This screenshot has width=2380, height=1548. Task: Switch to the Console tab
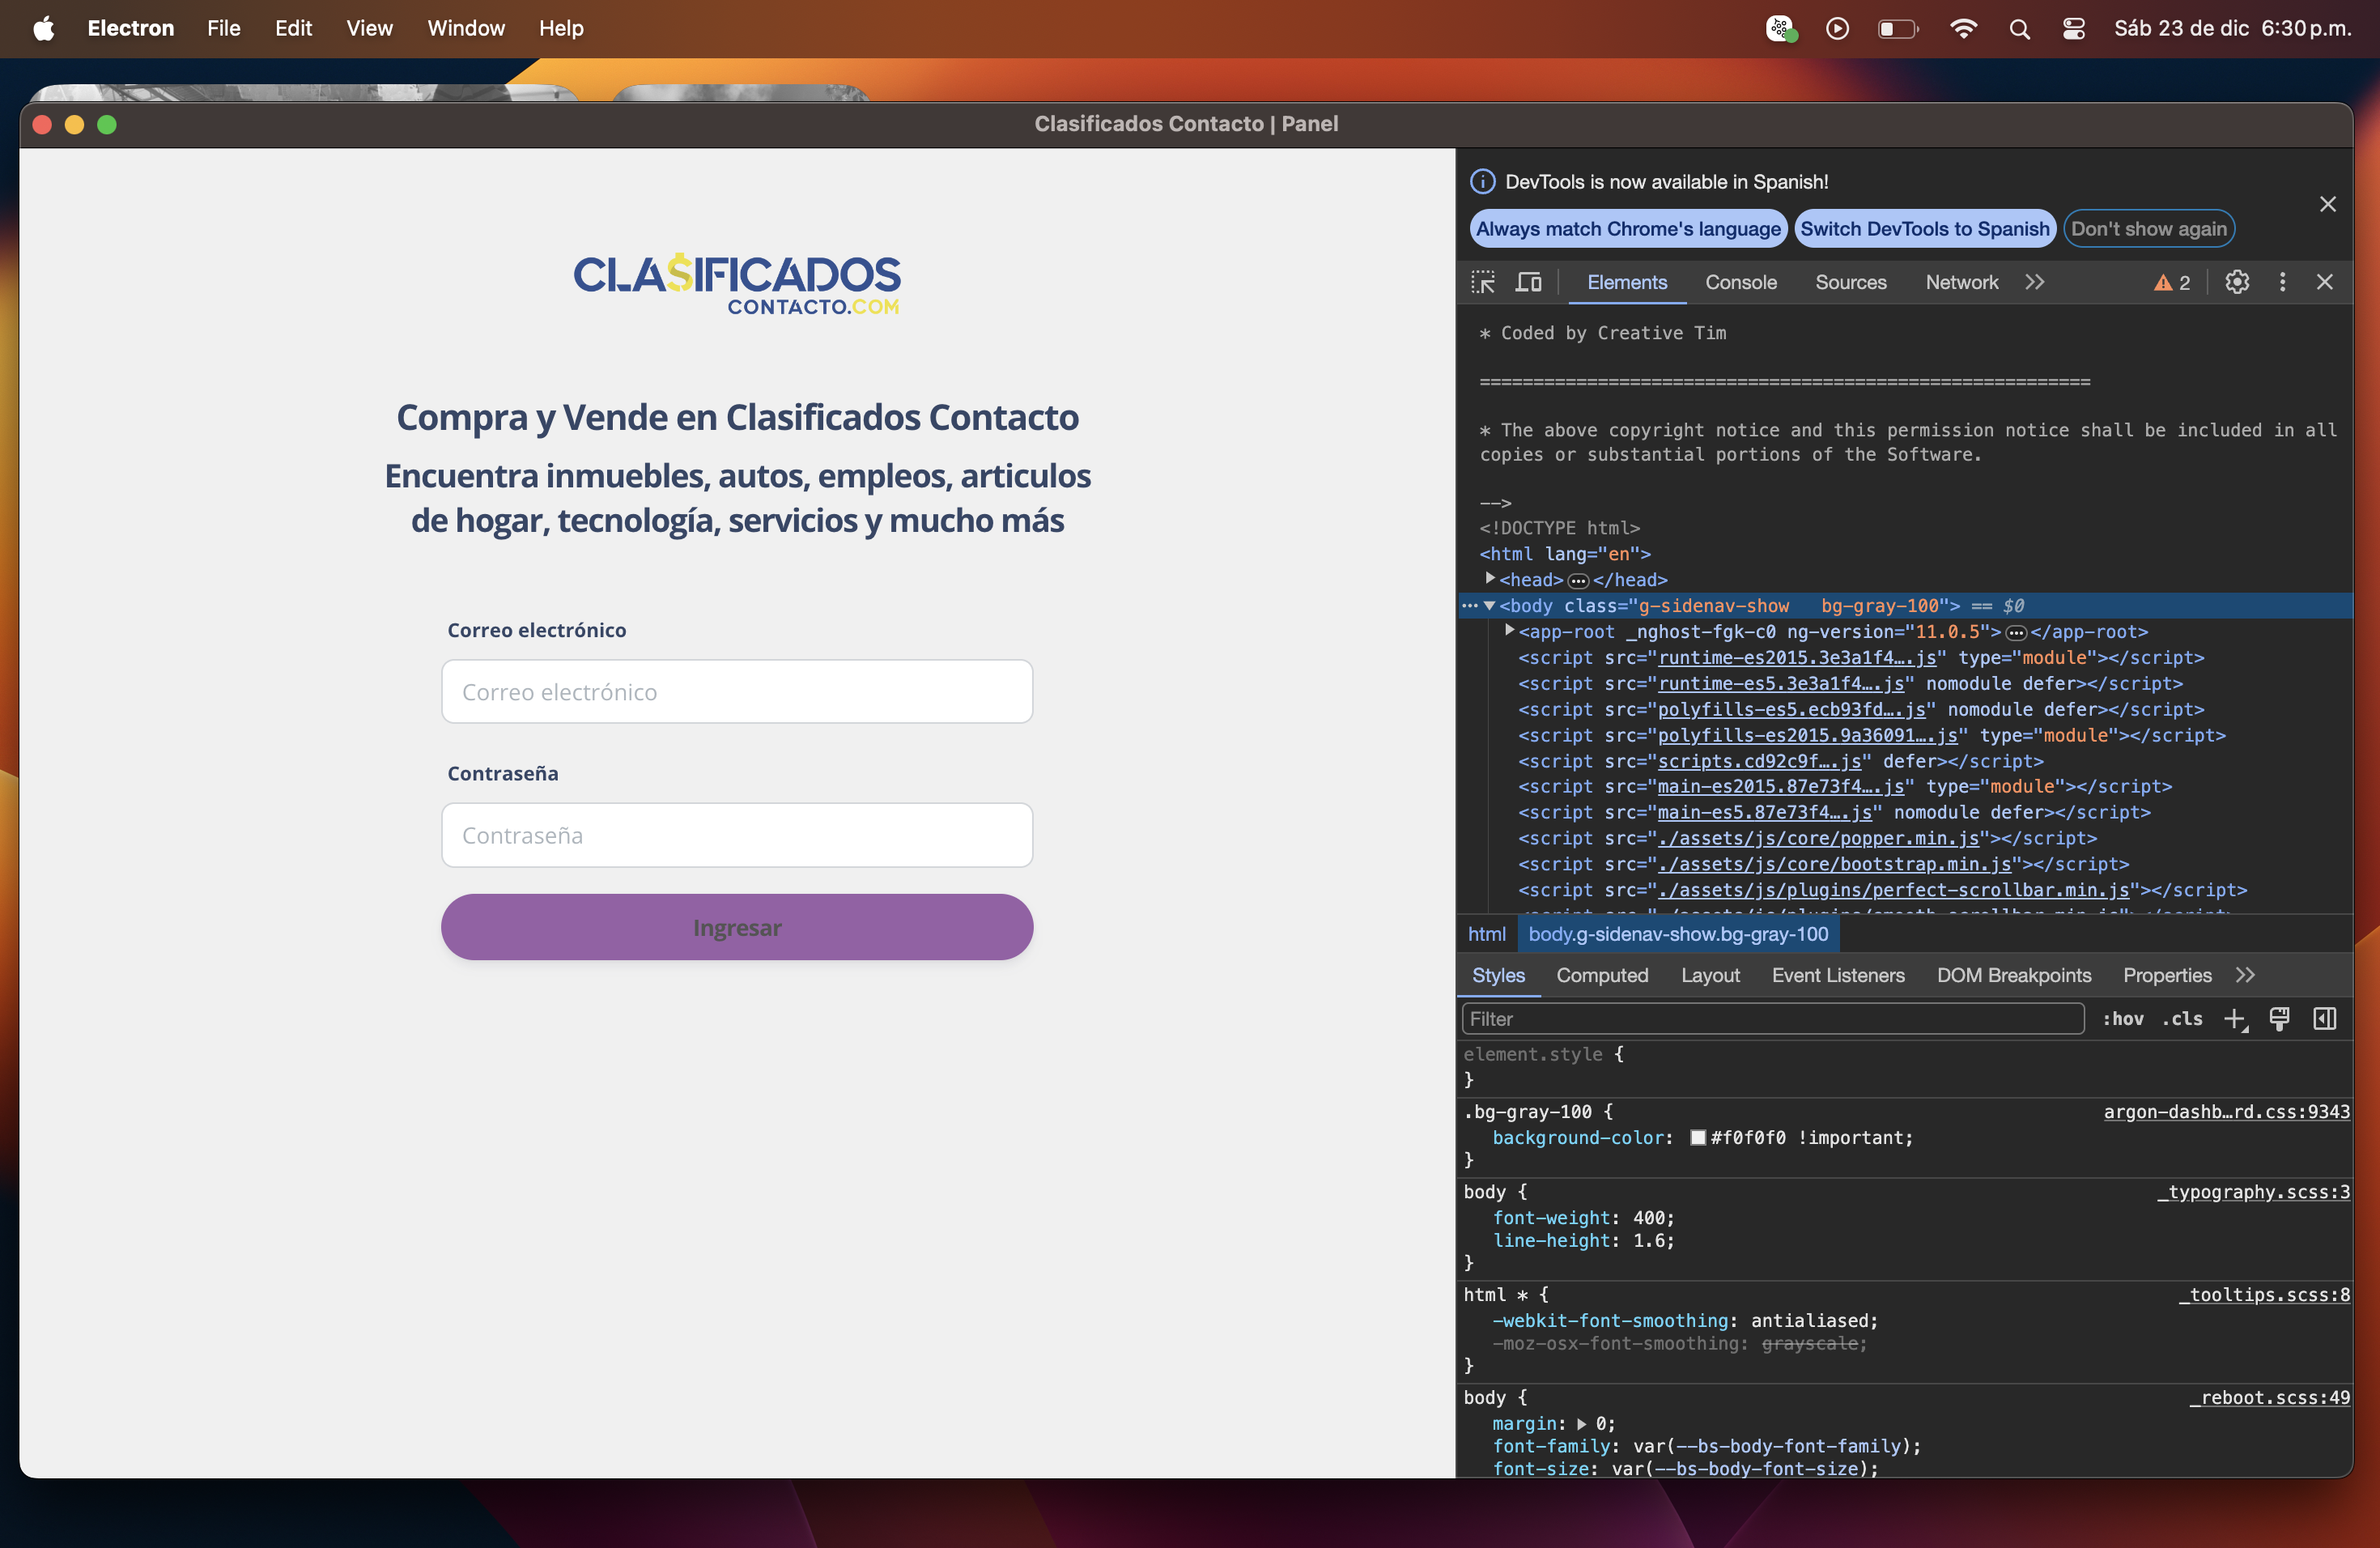pos(1740,282)
